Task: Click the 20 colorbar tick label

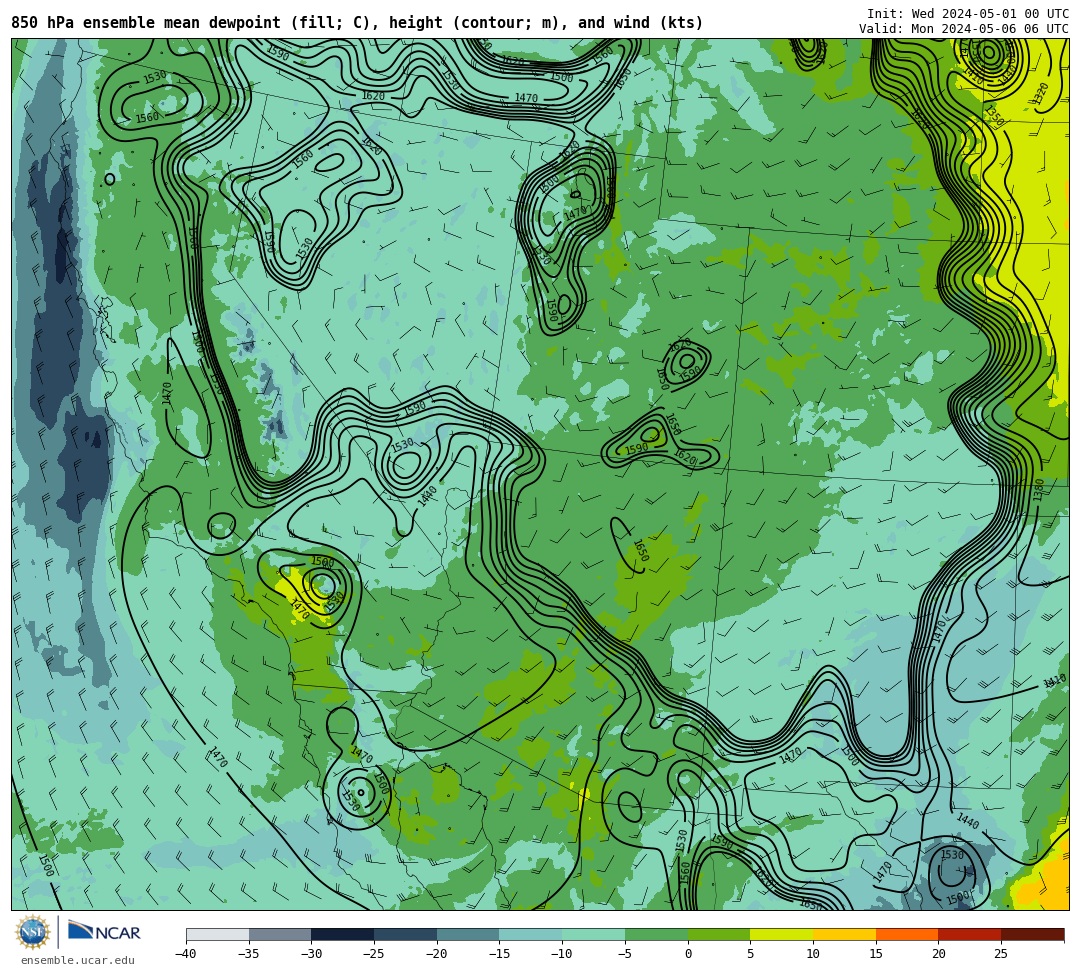Action: pos(938,954)
